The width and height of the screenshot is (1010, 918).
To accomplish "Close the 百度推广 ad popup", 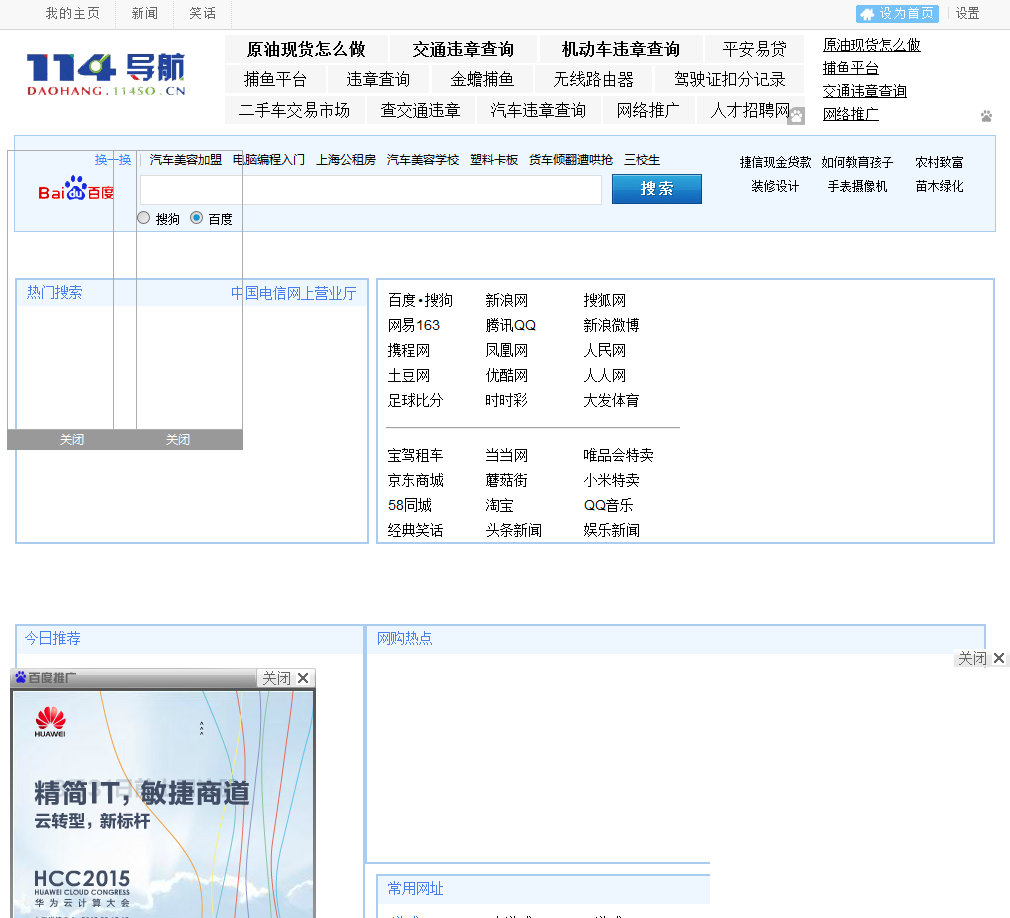I will click(x=286, y=678).
